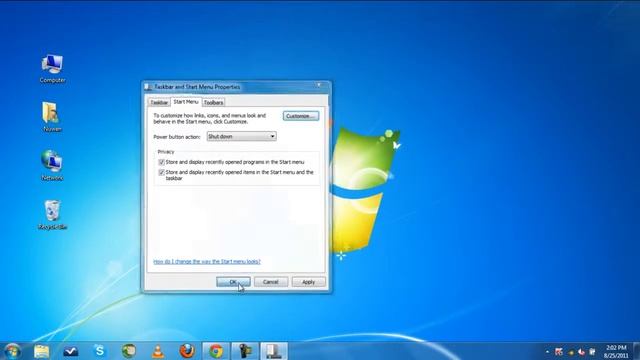Switch to the Taskbar tab
Screen dimensions: 640x360
[x=159, y=102]
